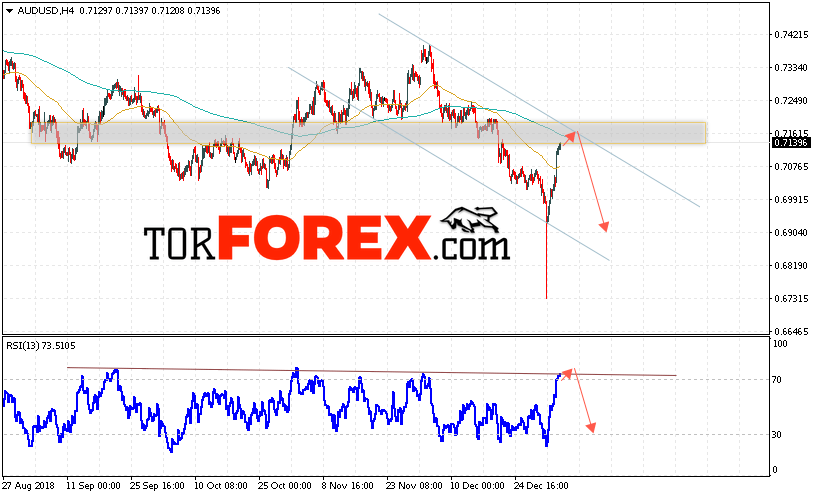The height and width of the screenshot is (497, 815).
Task: Select the 10 Oct 08:00 date label
Action: click(221, 486)
